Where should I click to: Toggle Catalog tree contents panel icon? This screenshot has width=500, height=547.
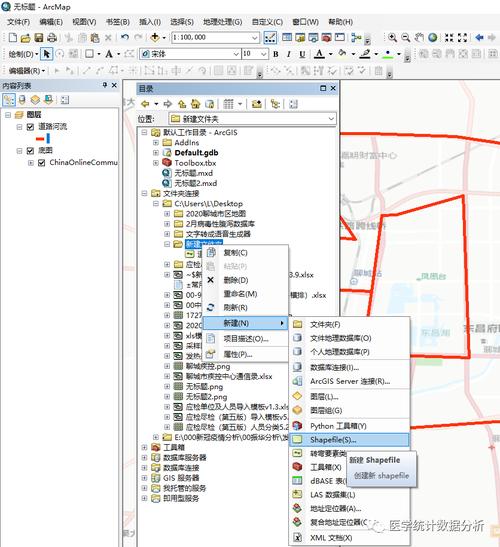click(x=275, y=104)
